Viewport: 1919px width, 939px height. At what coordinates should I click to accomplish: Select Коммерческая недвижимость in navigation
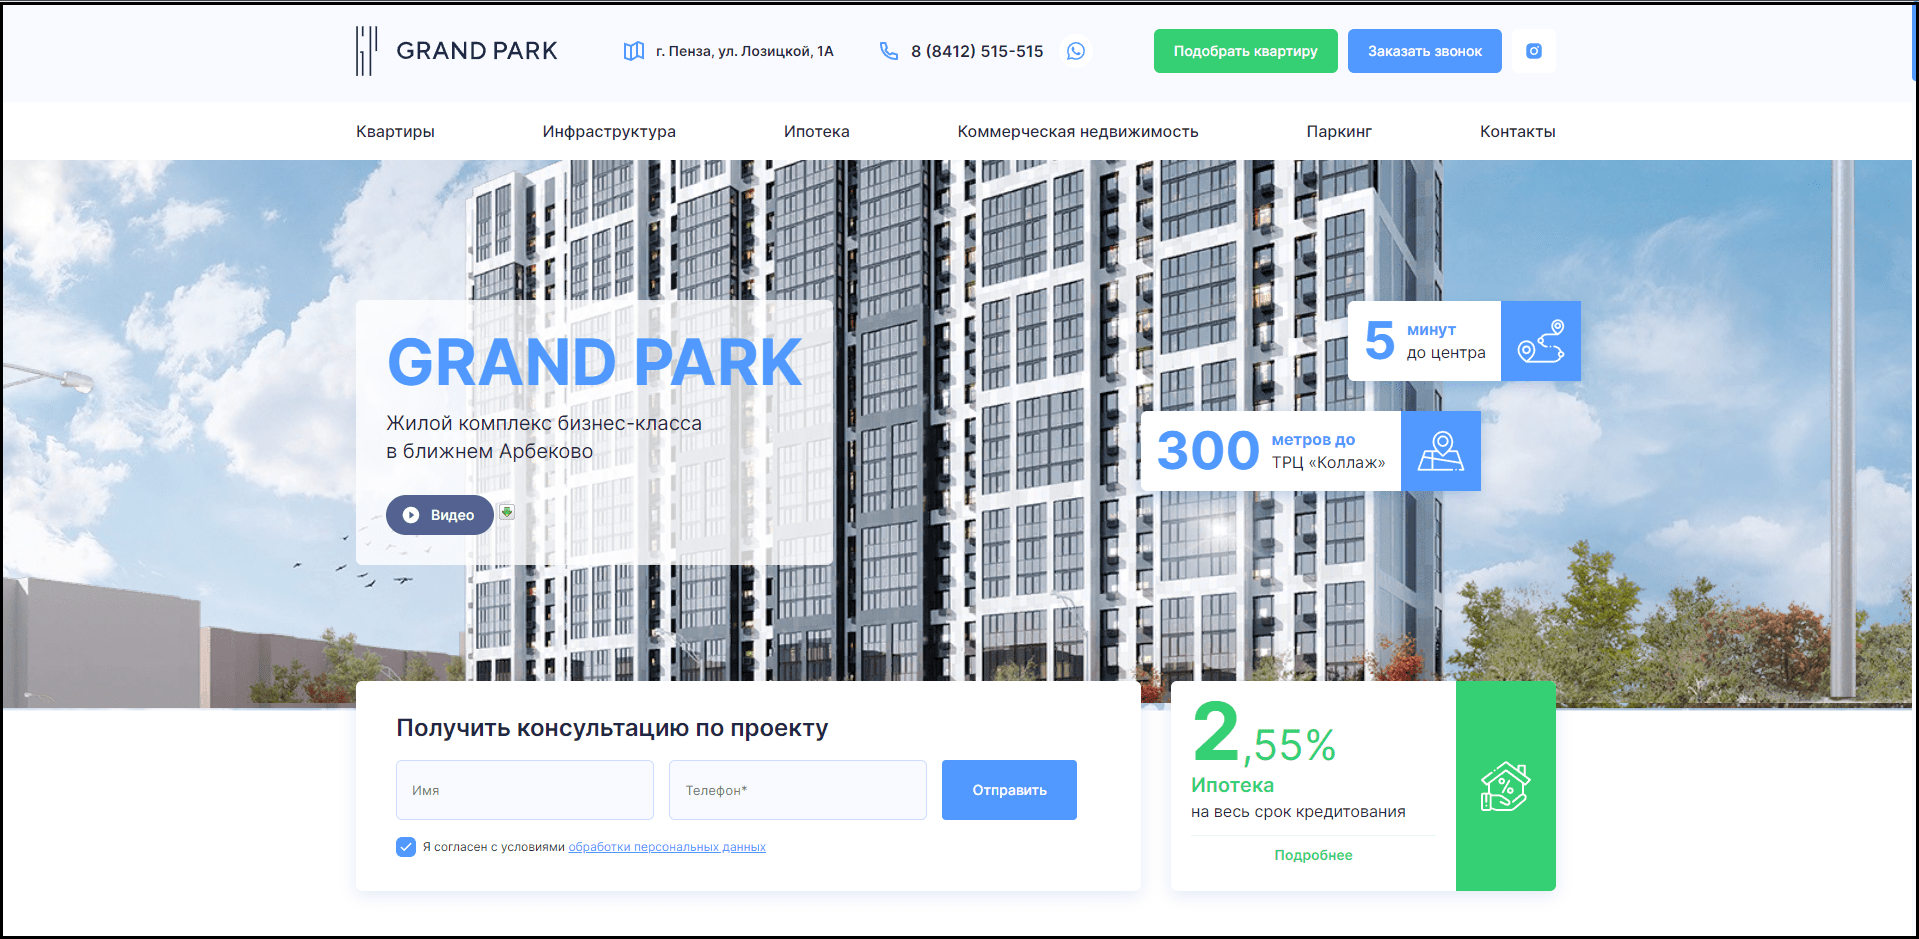coord(1077,132)
